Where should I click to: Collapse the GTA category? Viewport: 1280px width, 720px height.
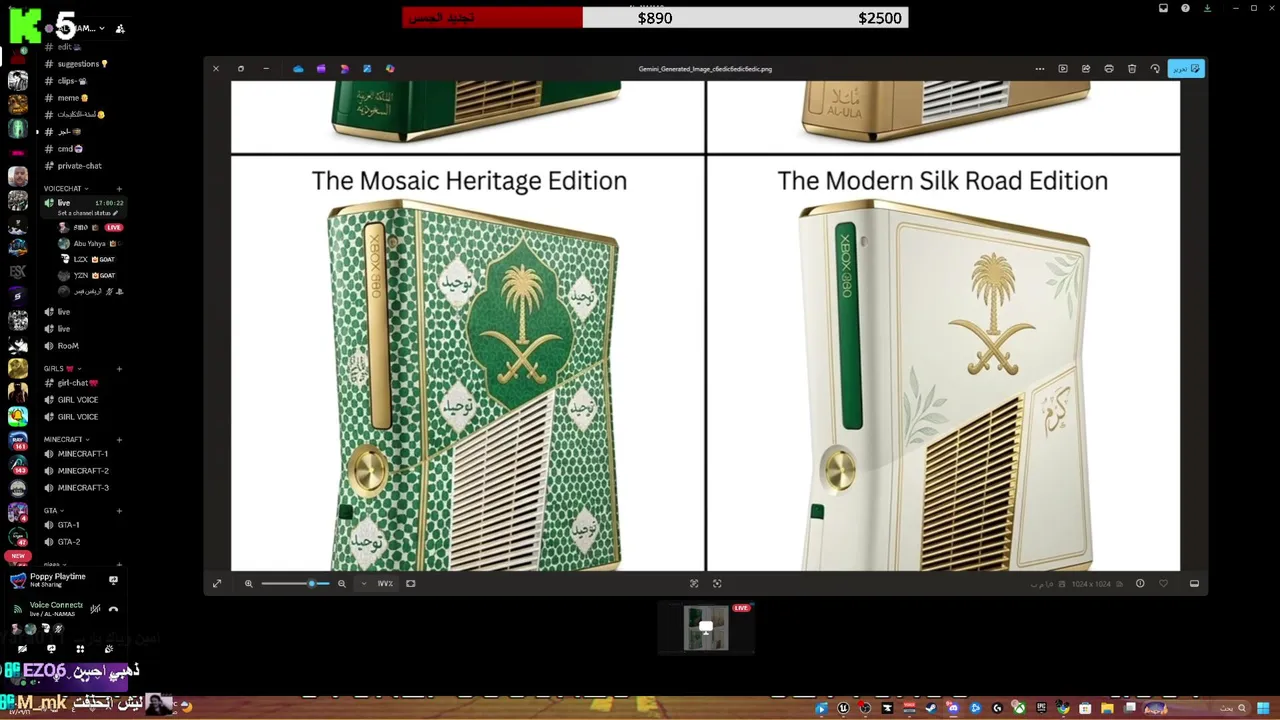coord(53,511)
